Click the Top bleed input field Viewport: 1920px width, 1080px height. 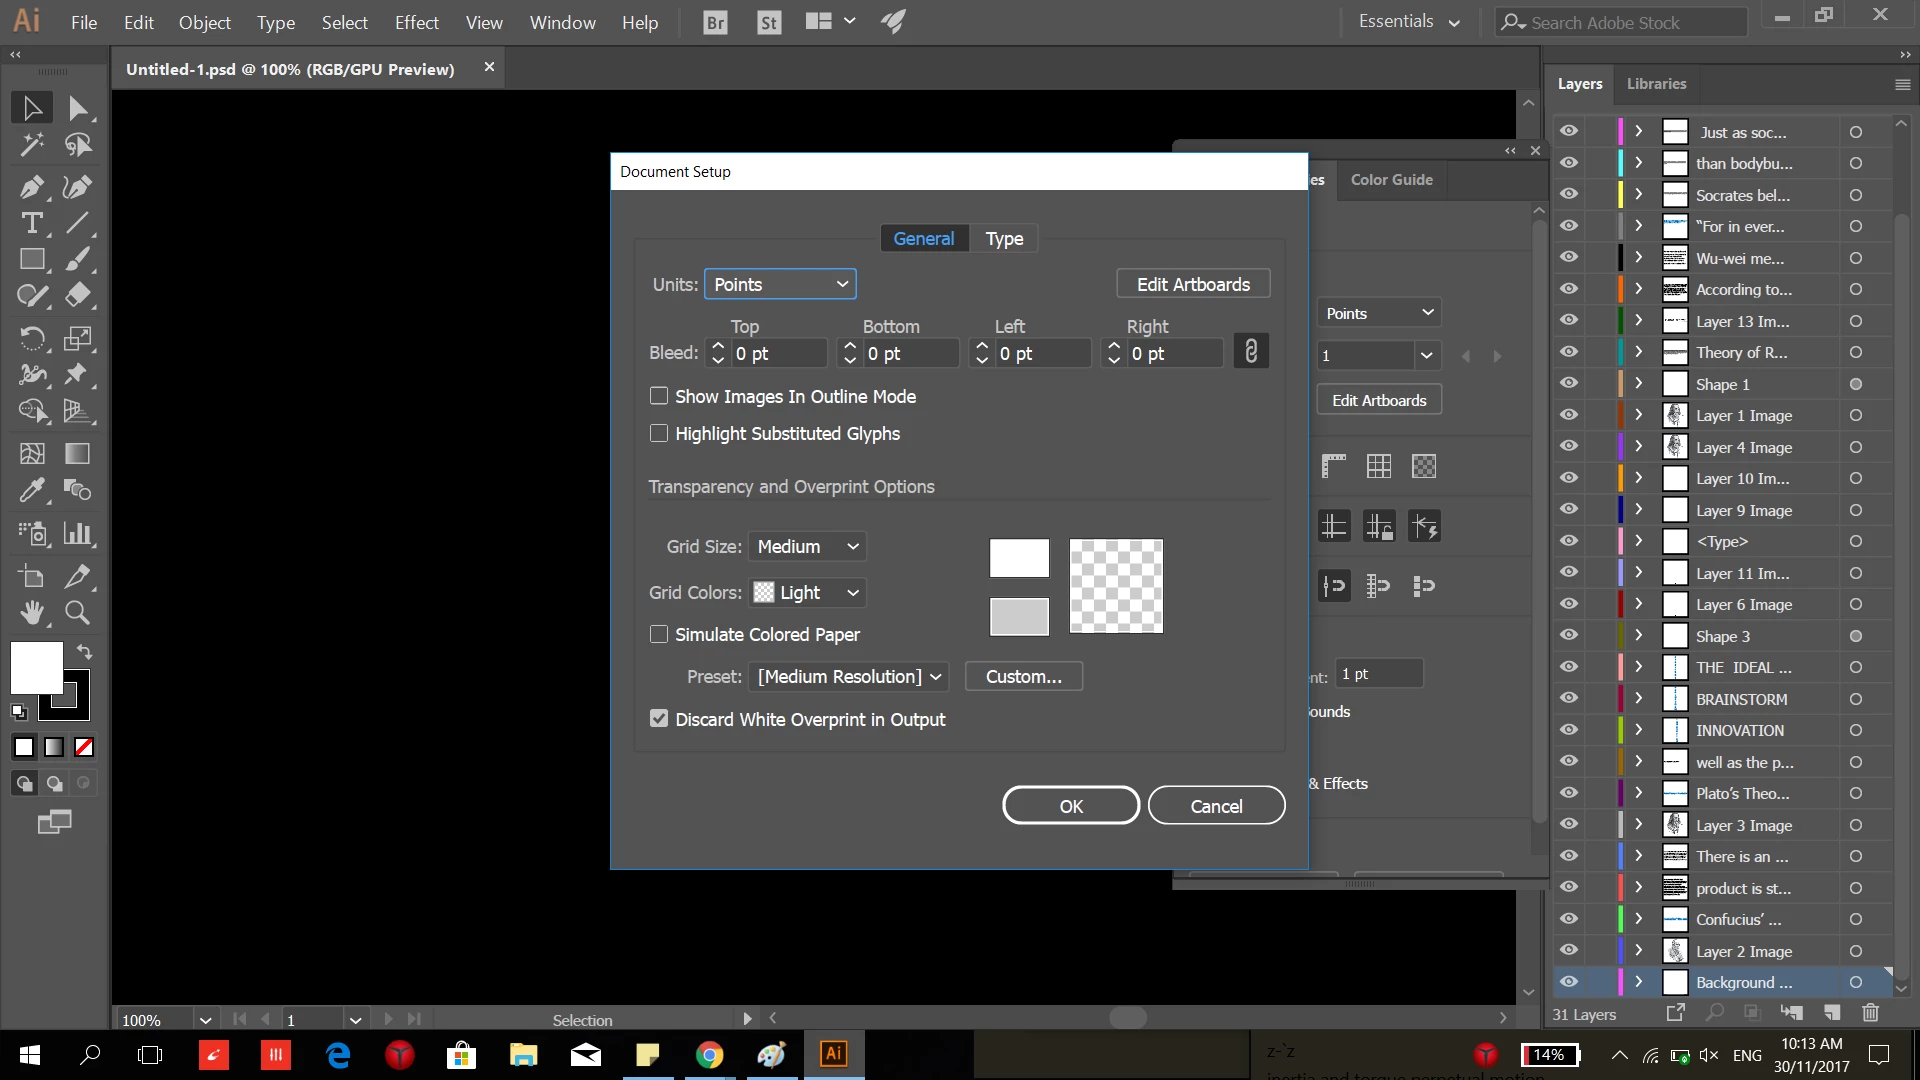(778, 353)
